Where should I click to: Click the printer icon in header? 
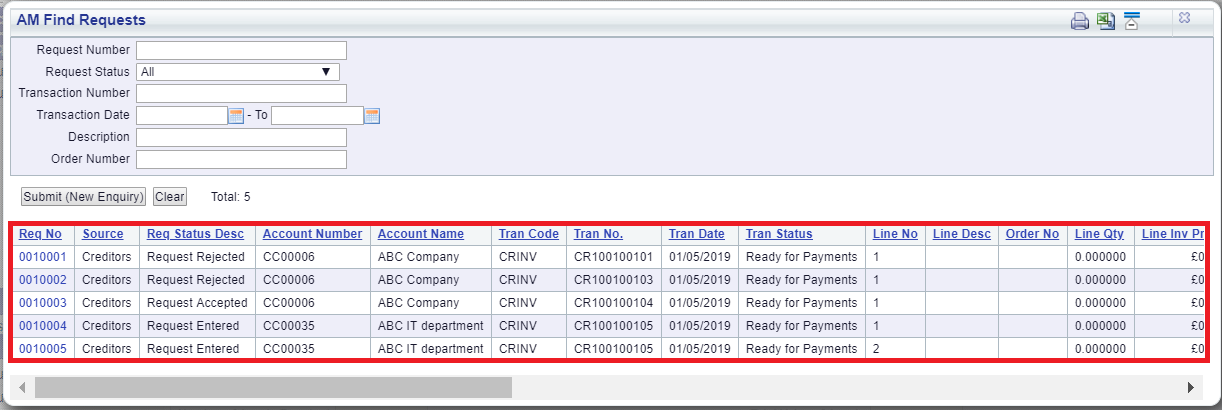click(1080, 21)
